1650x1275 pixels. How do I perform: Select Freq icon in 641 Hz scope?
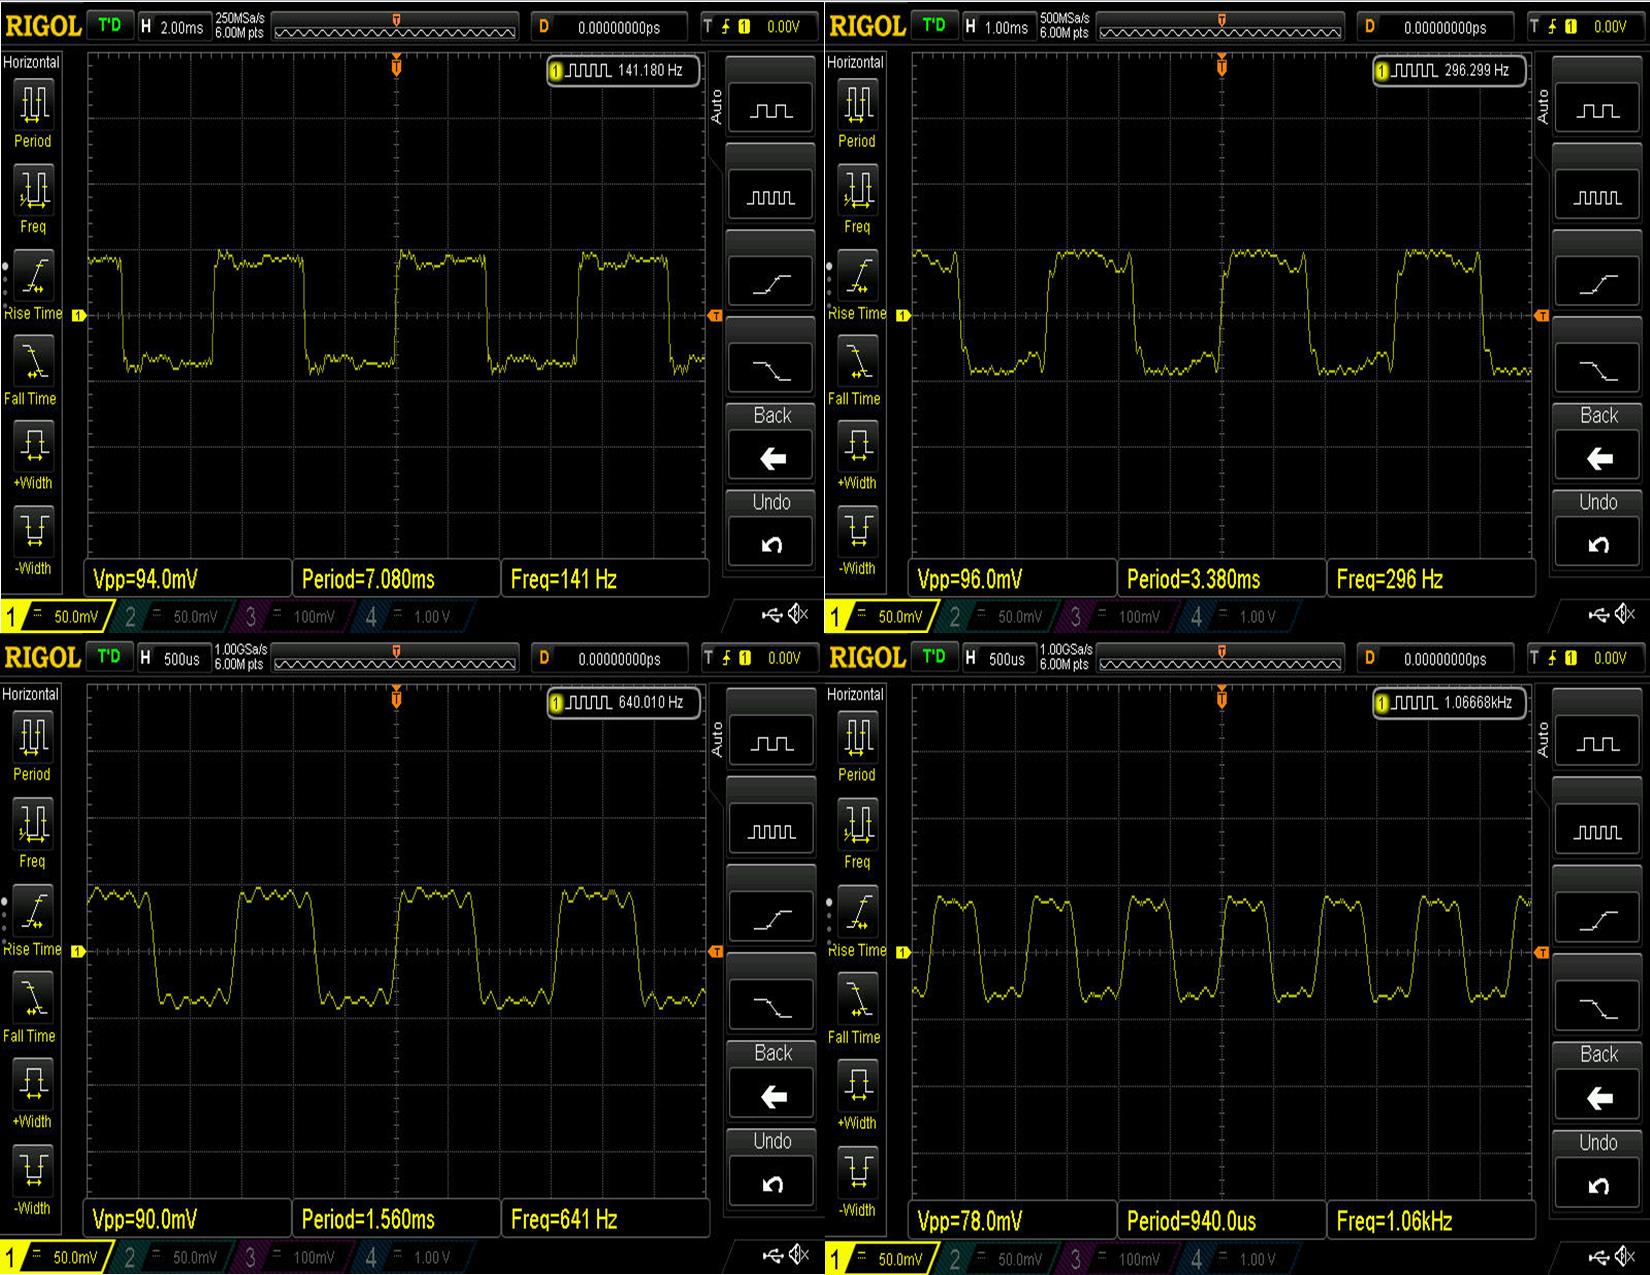pos(34,823)
